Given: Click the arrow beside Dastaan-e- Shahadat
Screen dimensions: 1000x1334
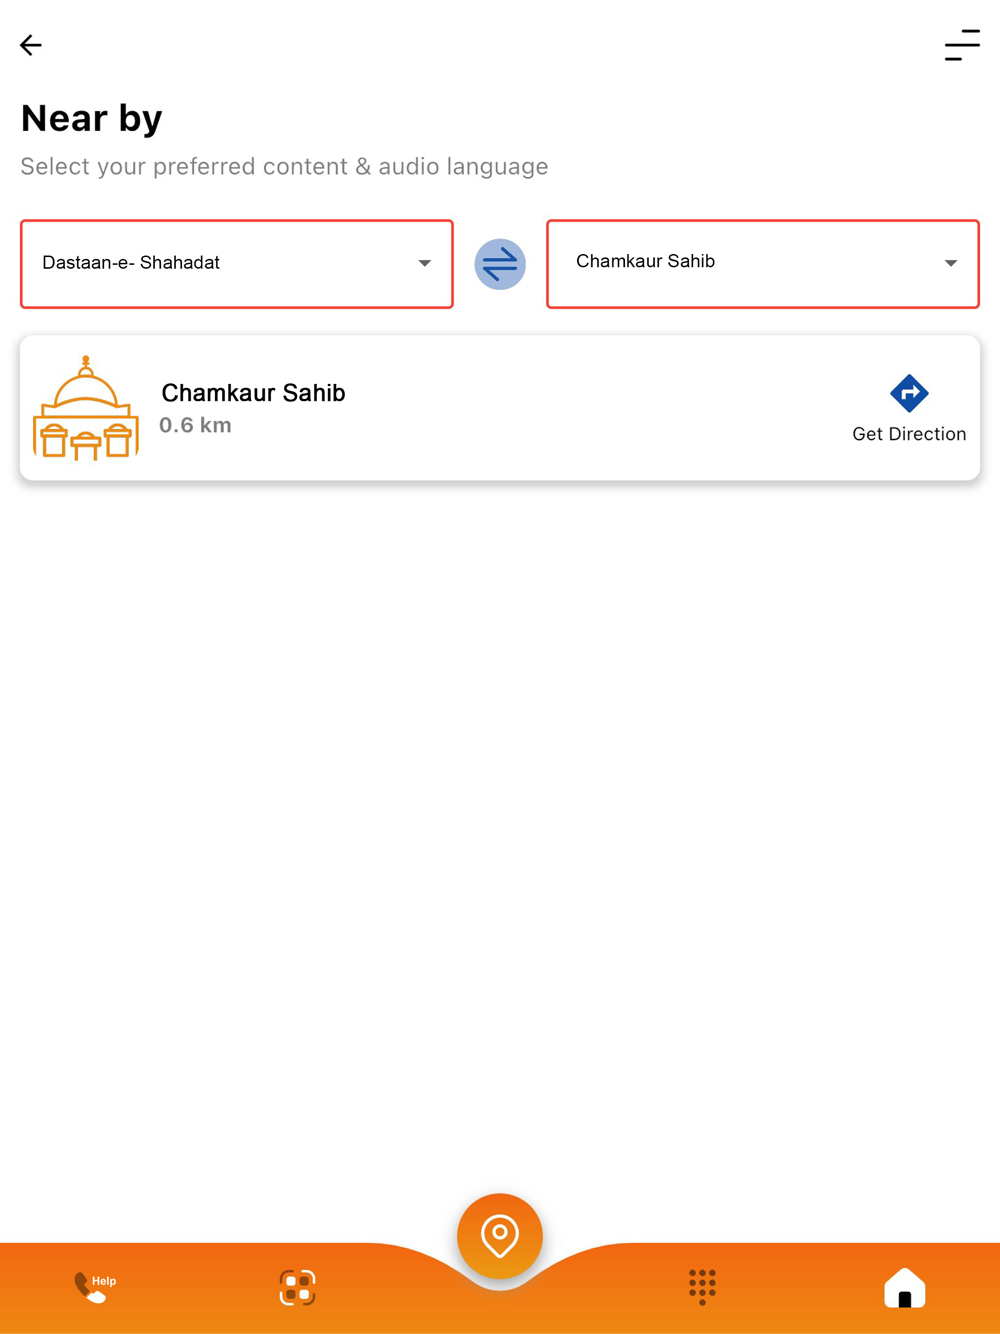Looking at the screenshot, I should click(x=424, y=263).
